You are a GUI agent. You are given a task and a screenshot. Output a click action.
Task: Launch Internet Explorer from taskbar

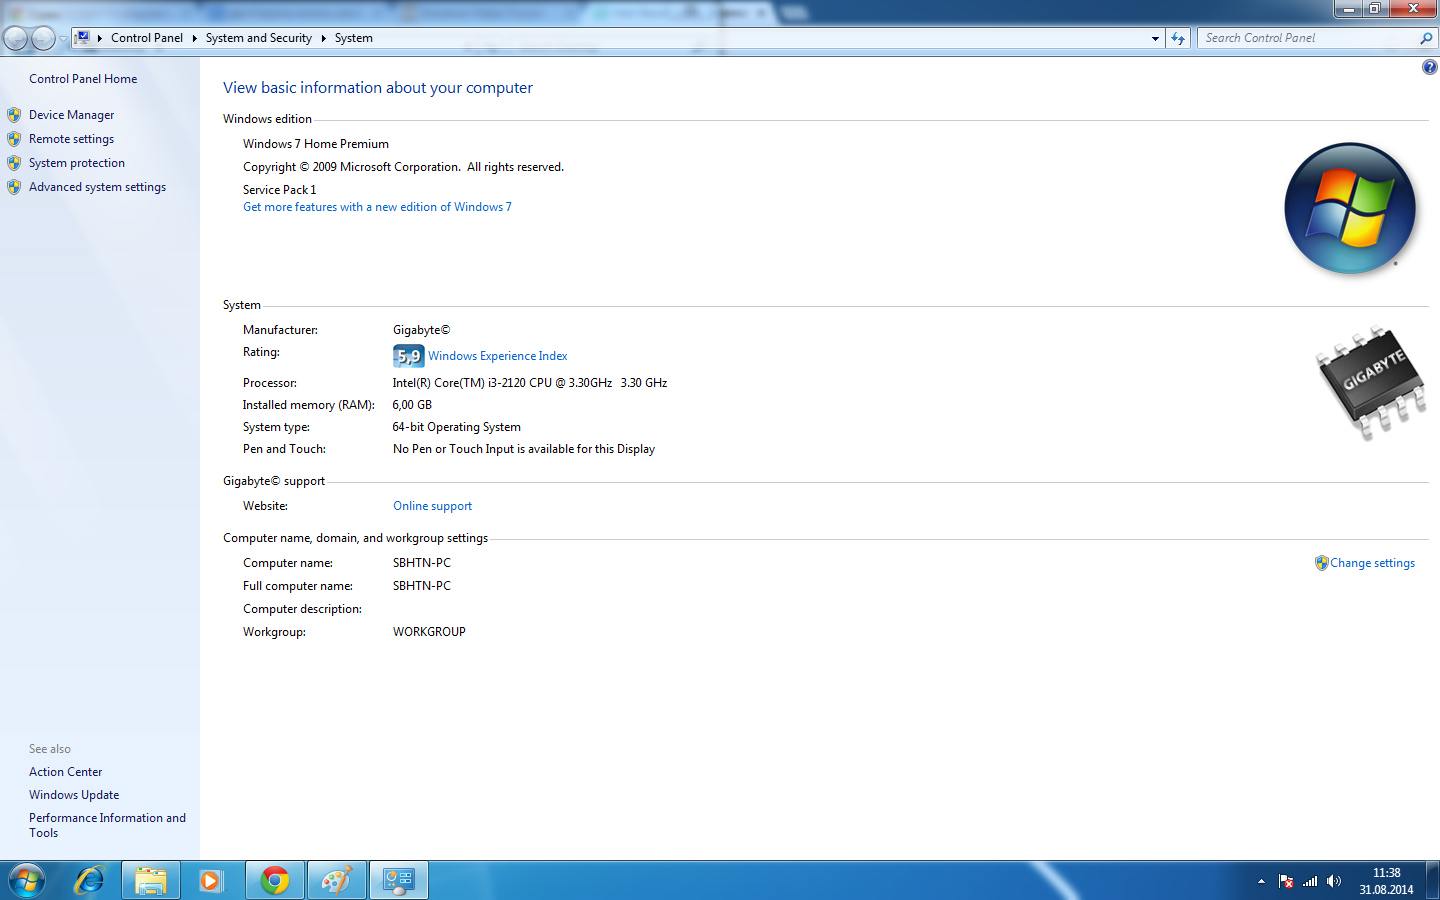coord(89,880)
